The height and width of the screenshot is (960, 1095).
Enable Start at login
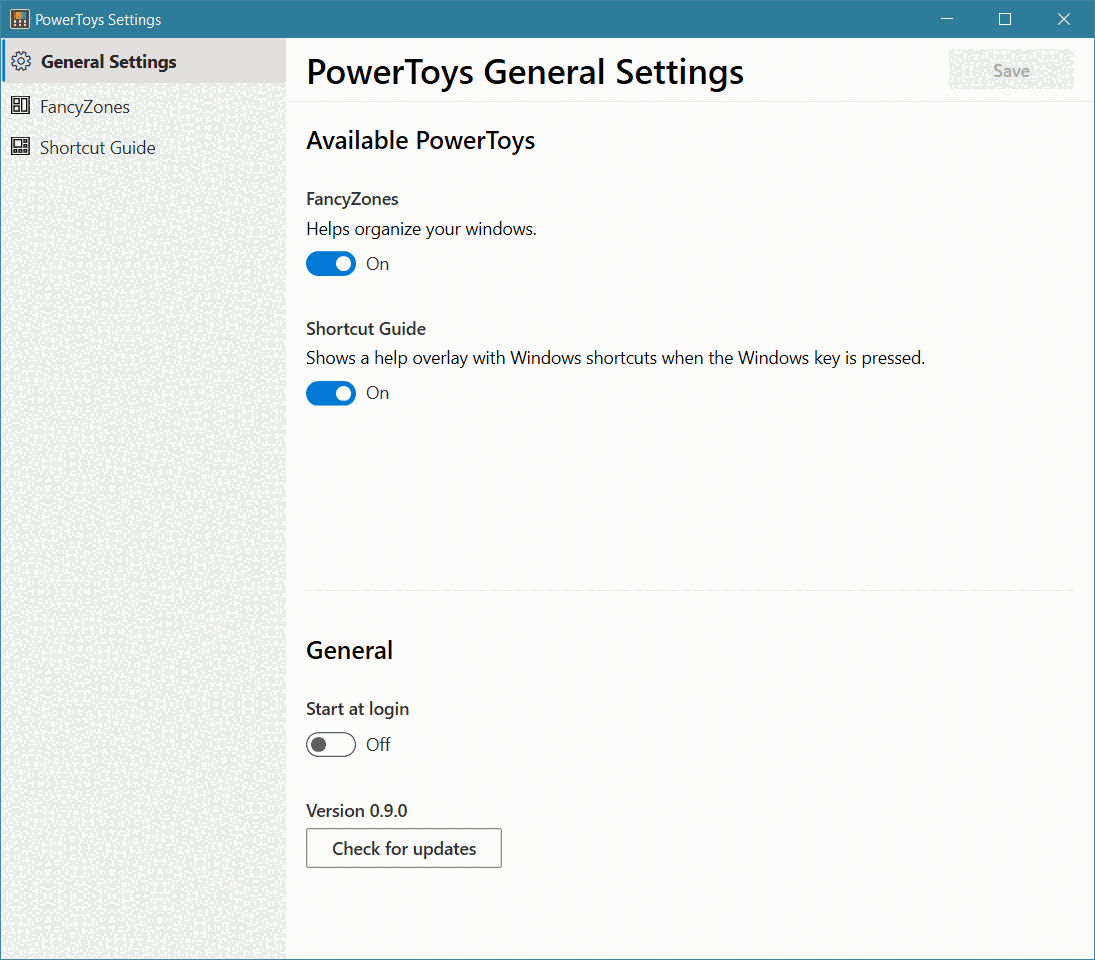pyautogui.click(x=331, y=744)
